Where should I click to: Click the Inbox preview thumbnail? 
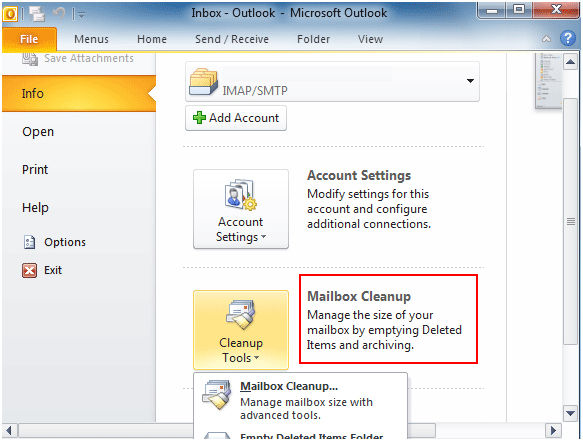pos(548,81)
